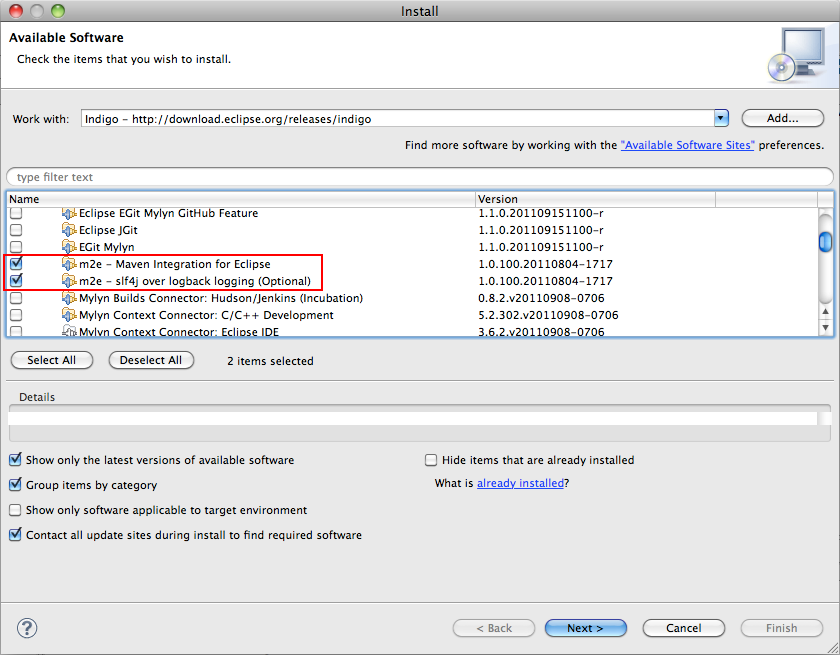
Task: Click the Next > button
Action: [x=586, y=628]
